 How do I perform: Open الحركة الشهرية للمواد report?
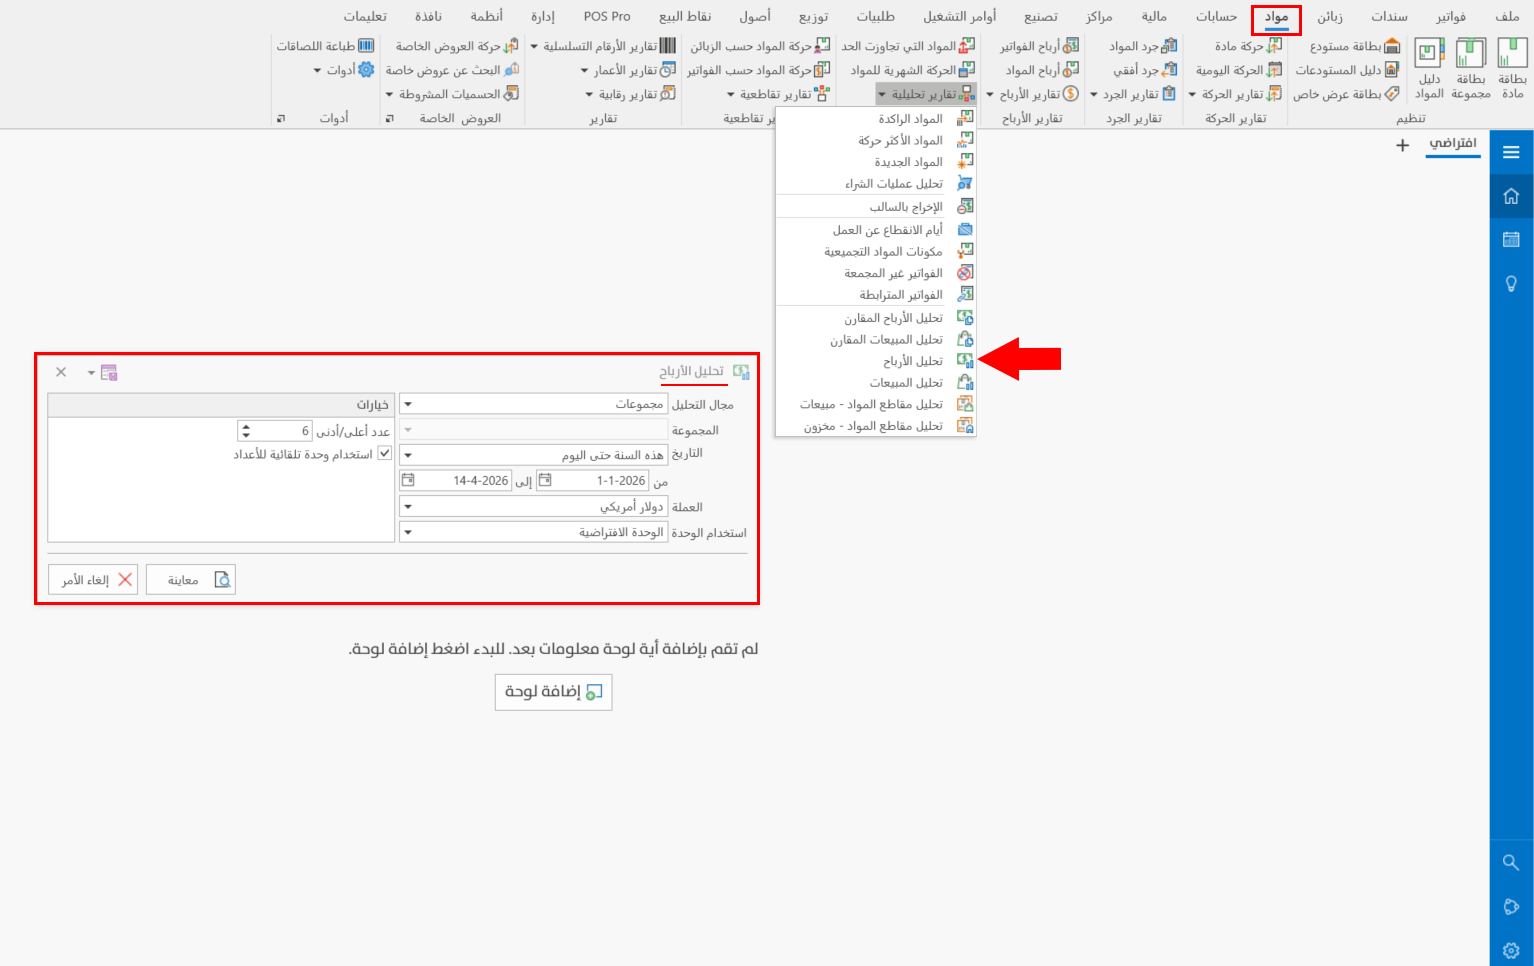[x=912, y=70]
